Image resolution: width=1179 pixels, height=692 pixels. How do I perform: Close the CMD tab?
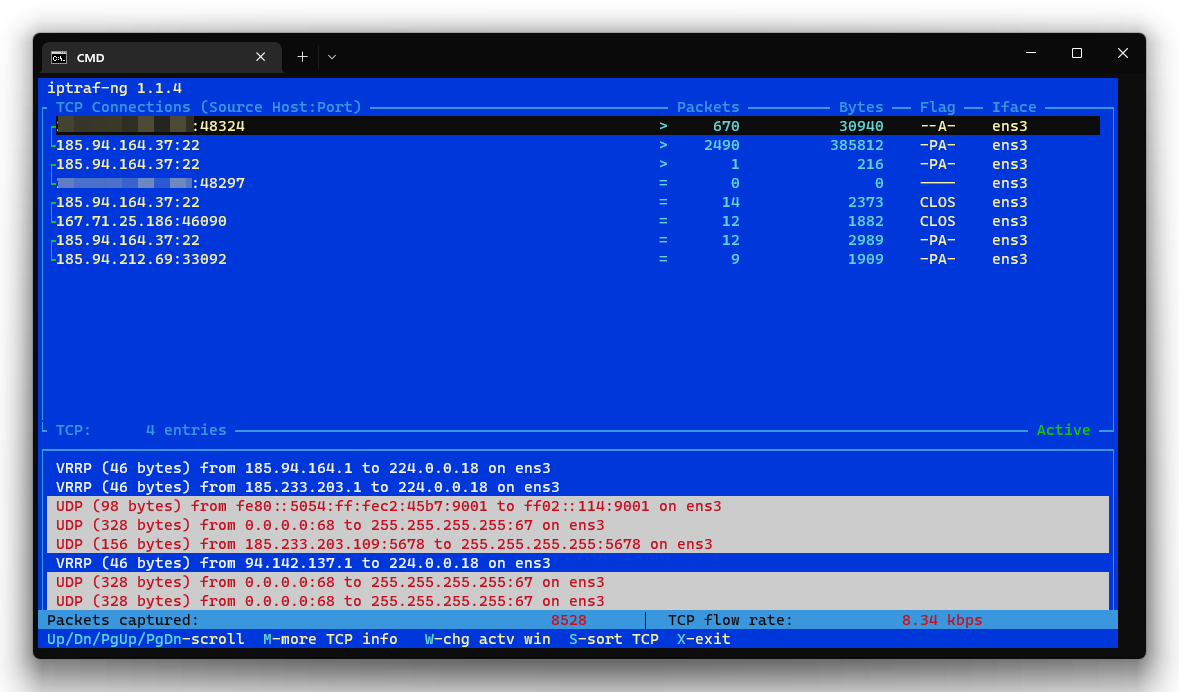pos(261,57)
